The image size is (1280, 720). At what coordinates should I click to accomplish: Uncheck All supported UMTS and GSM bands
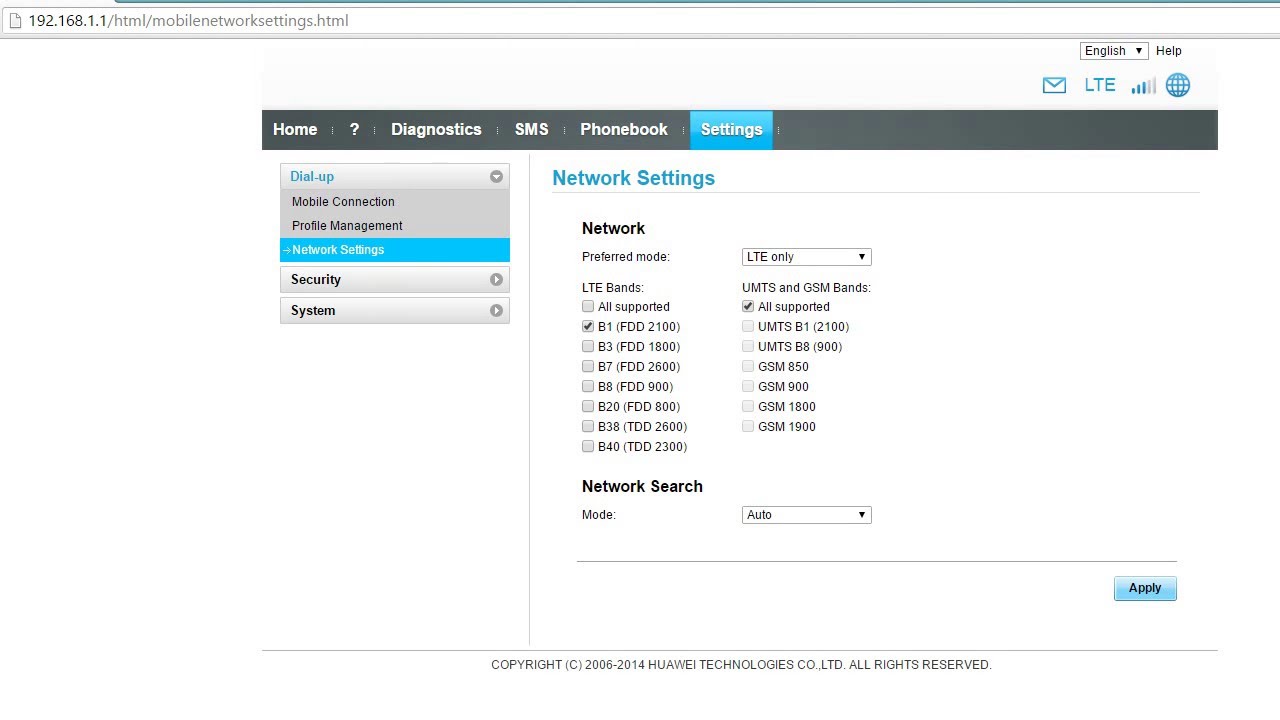tap(748, 307)
